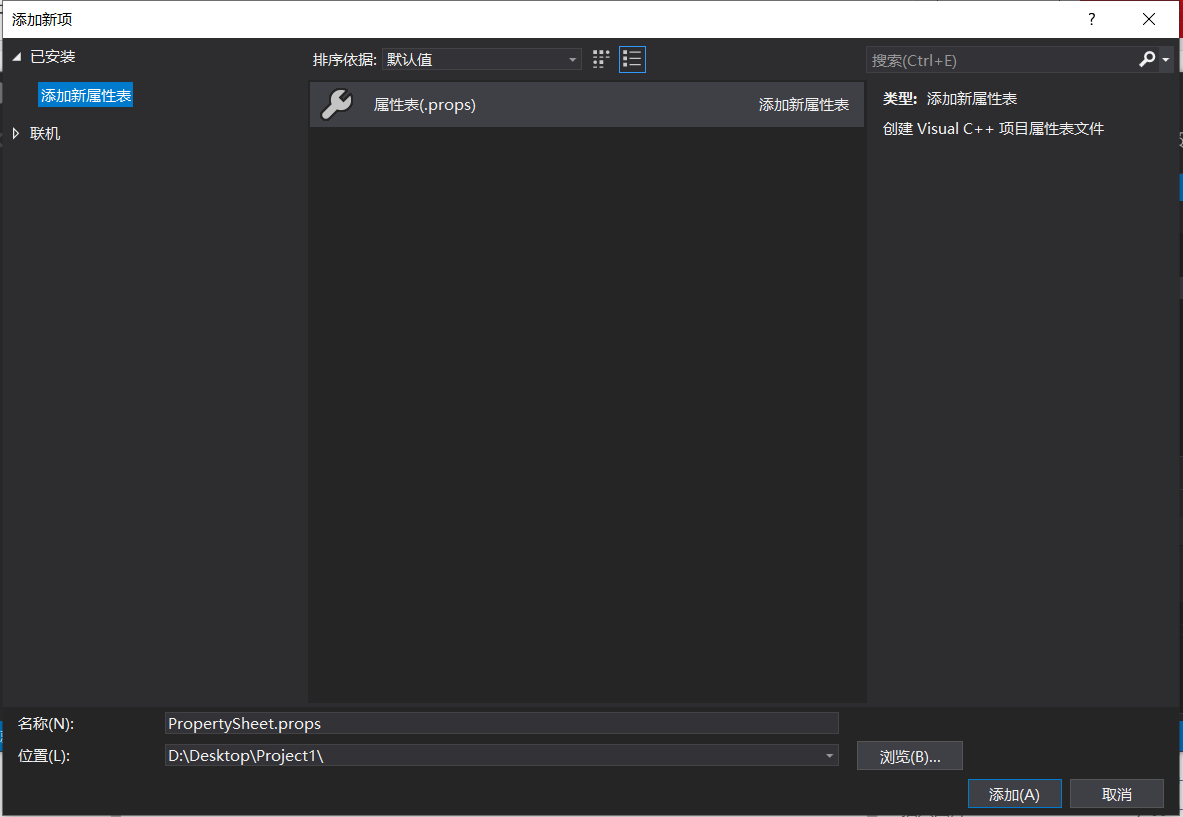Click the 联机 label
The height and width of the screenshot is (817, 1183).
point(45,134)
